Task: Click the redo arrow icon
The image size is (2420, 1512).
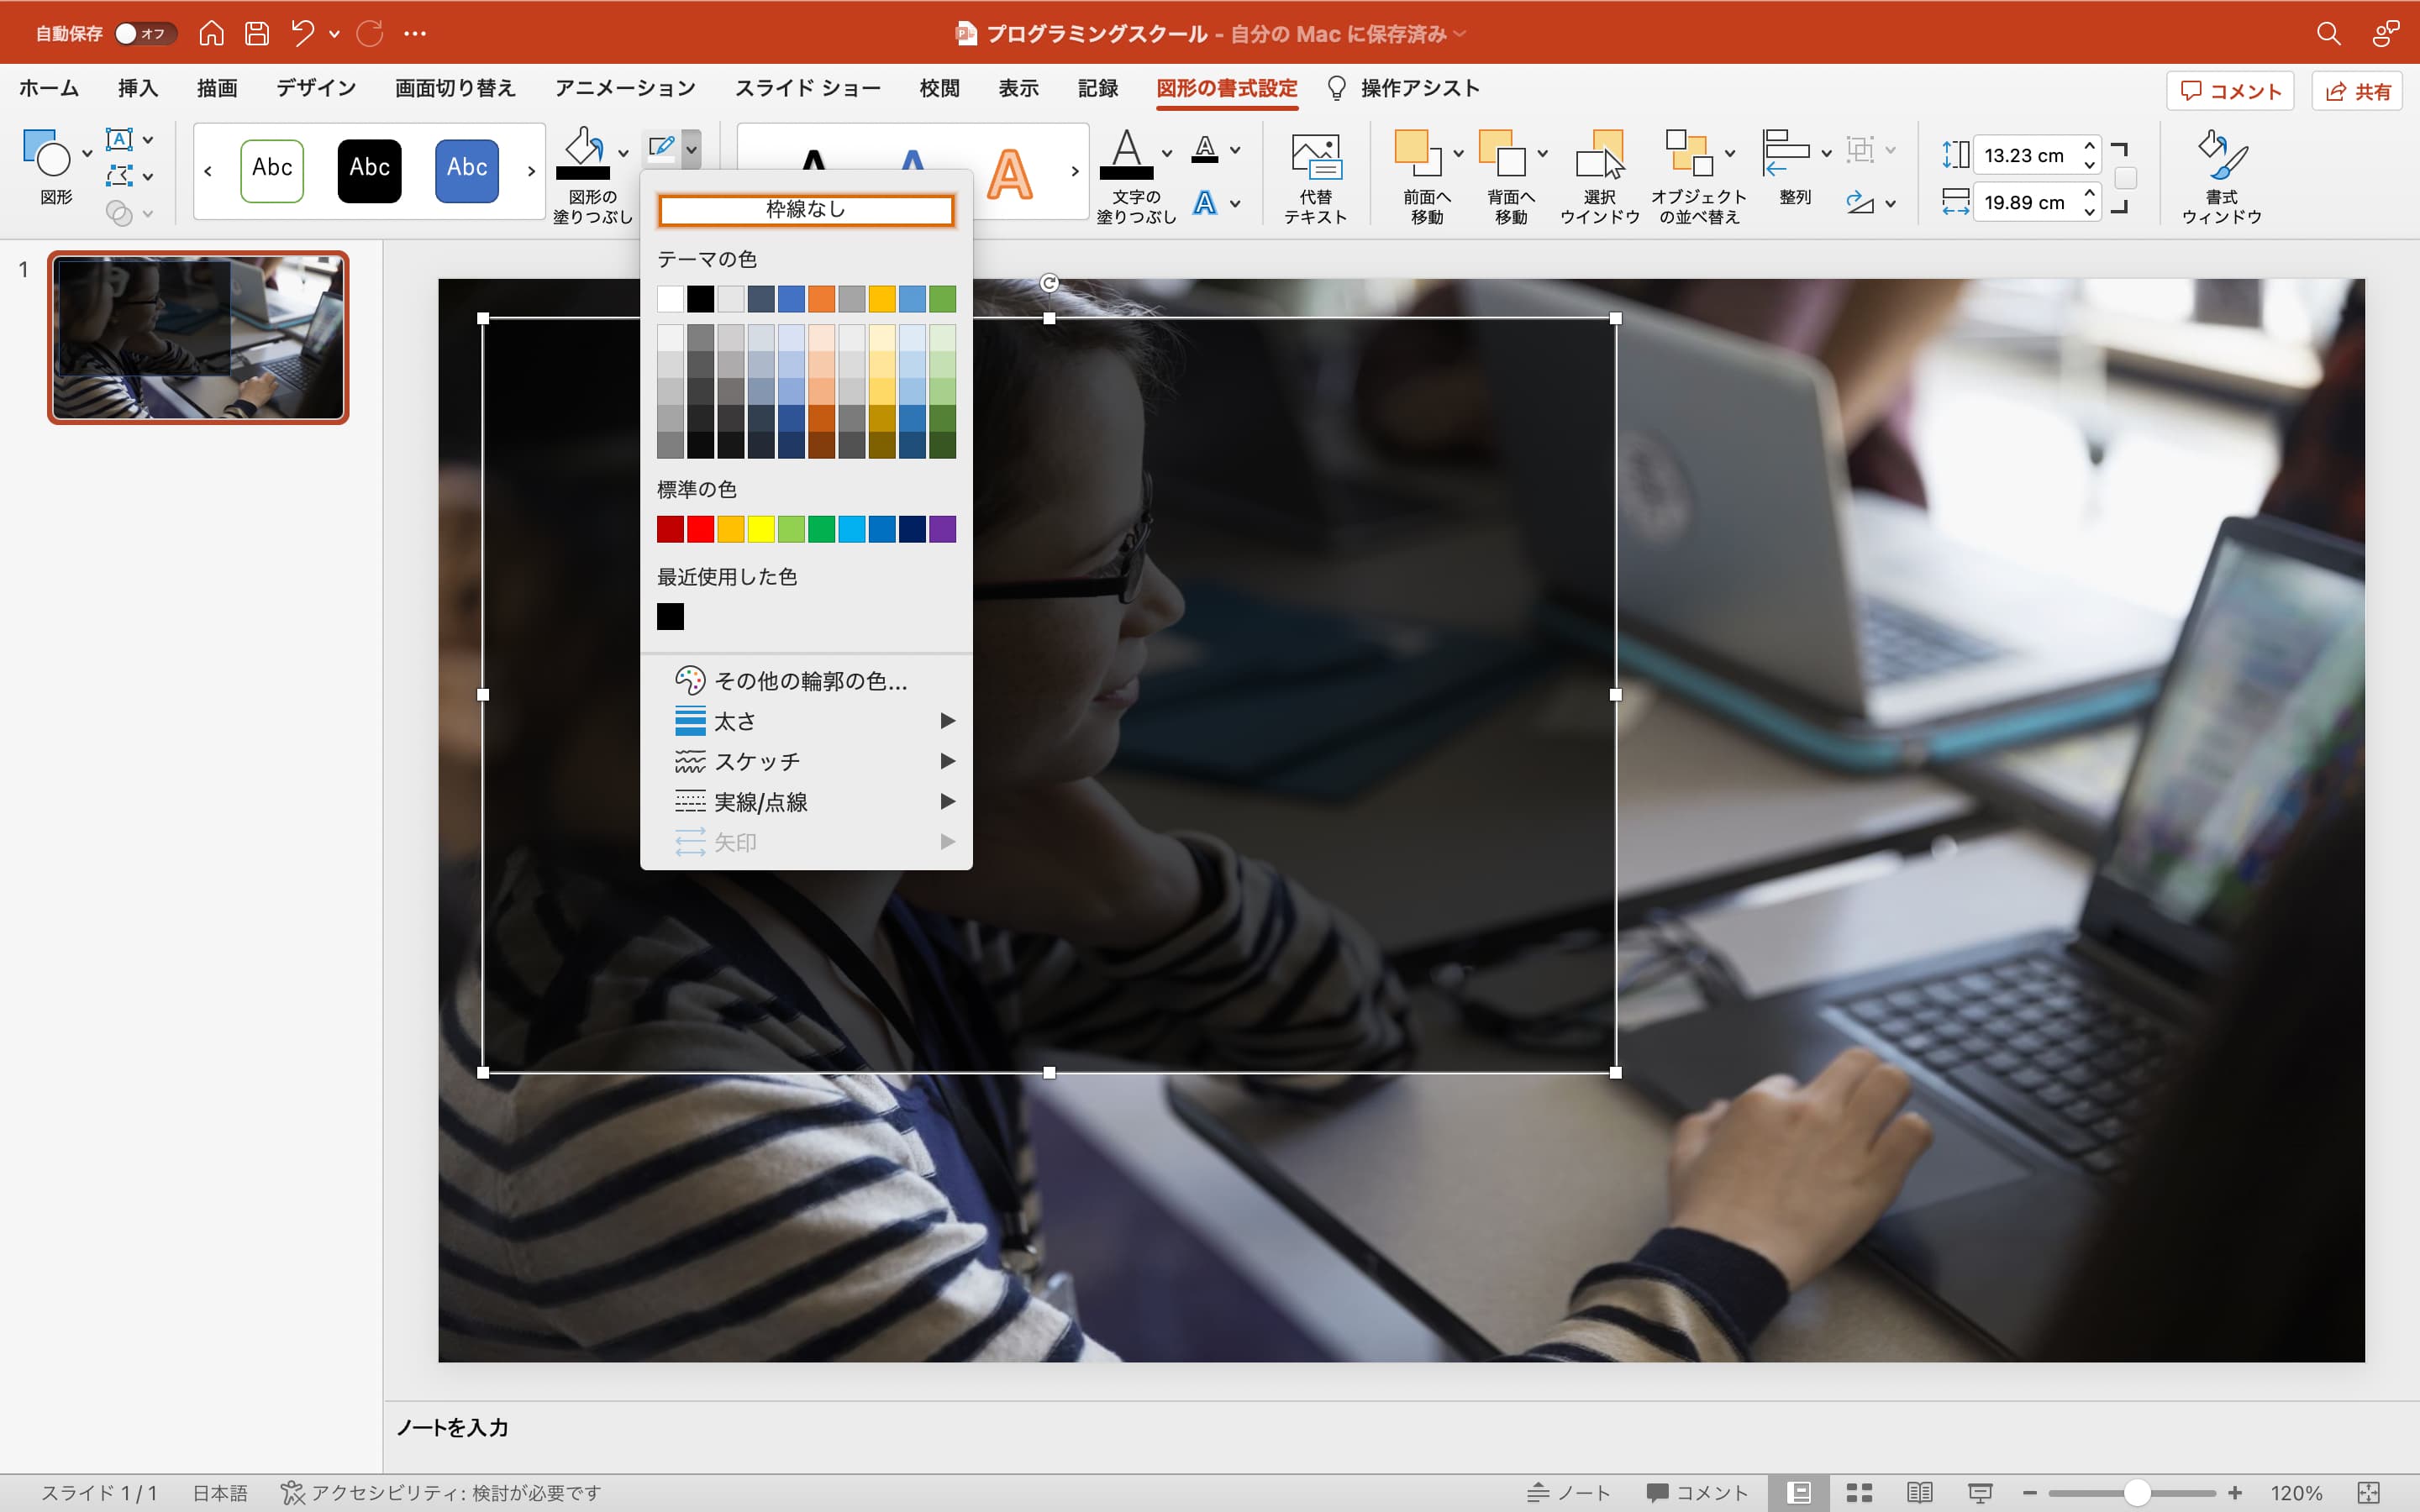Action: pyautogui.click(x=370, y=34)
